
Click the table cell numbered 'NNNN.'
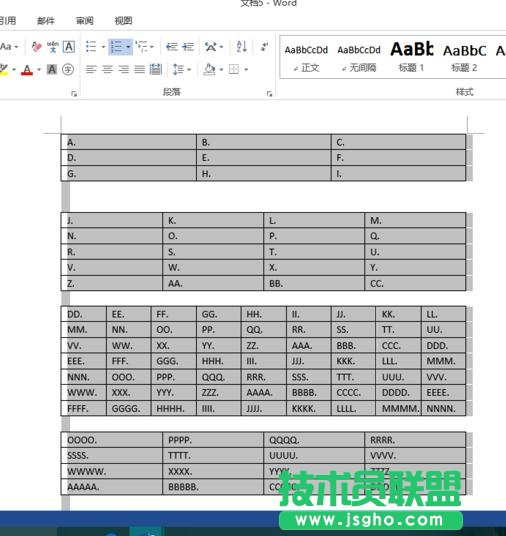pos(443,408)
